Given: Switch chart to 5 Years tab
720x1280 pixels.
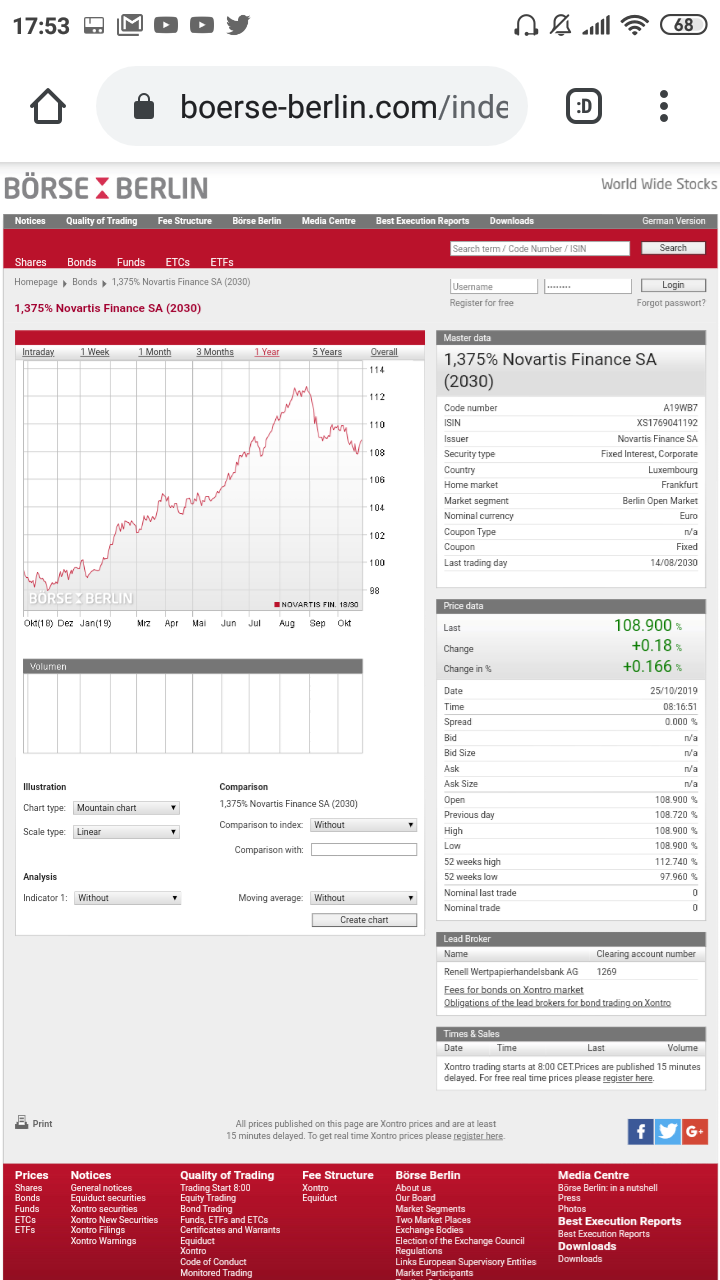Looking at the screenshot, I should (x=327, y=352).
